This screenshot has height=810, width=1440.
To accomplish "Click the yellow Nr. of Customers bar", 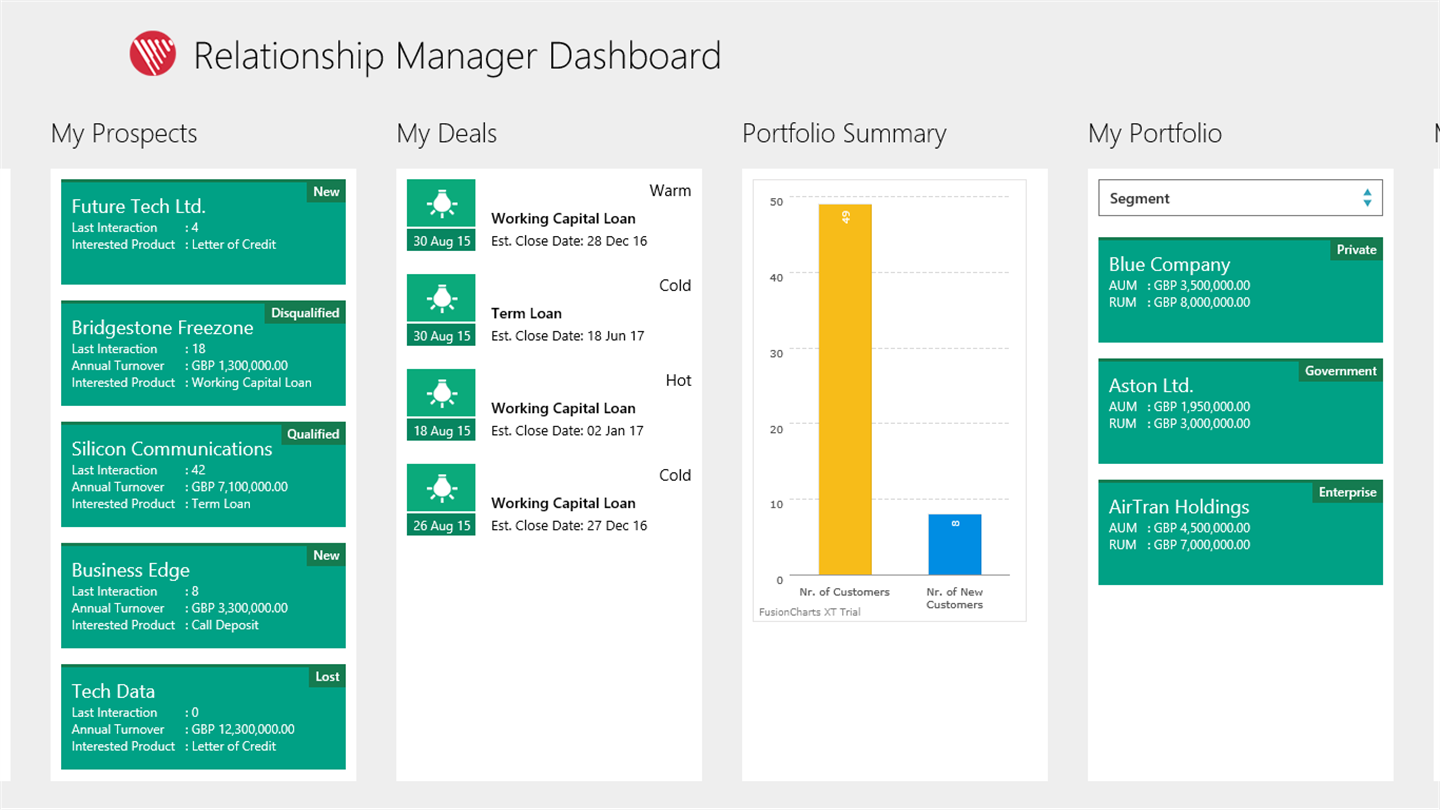I will [x=845, y=390].
